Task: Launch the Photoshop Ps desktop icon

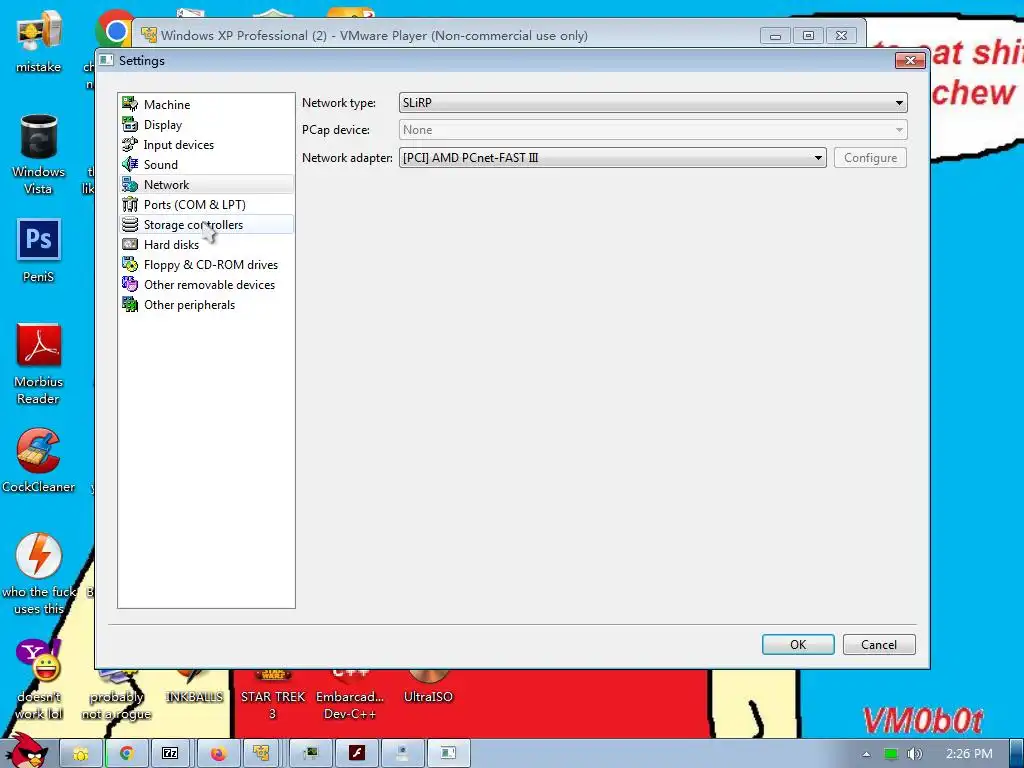Action: pyautogui.click(x=39, y=251)
